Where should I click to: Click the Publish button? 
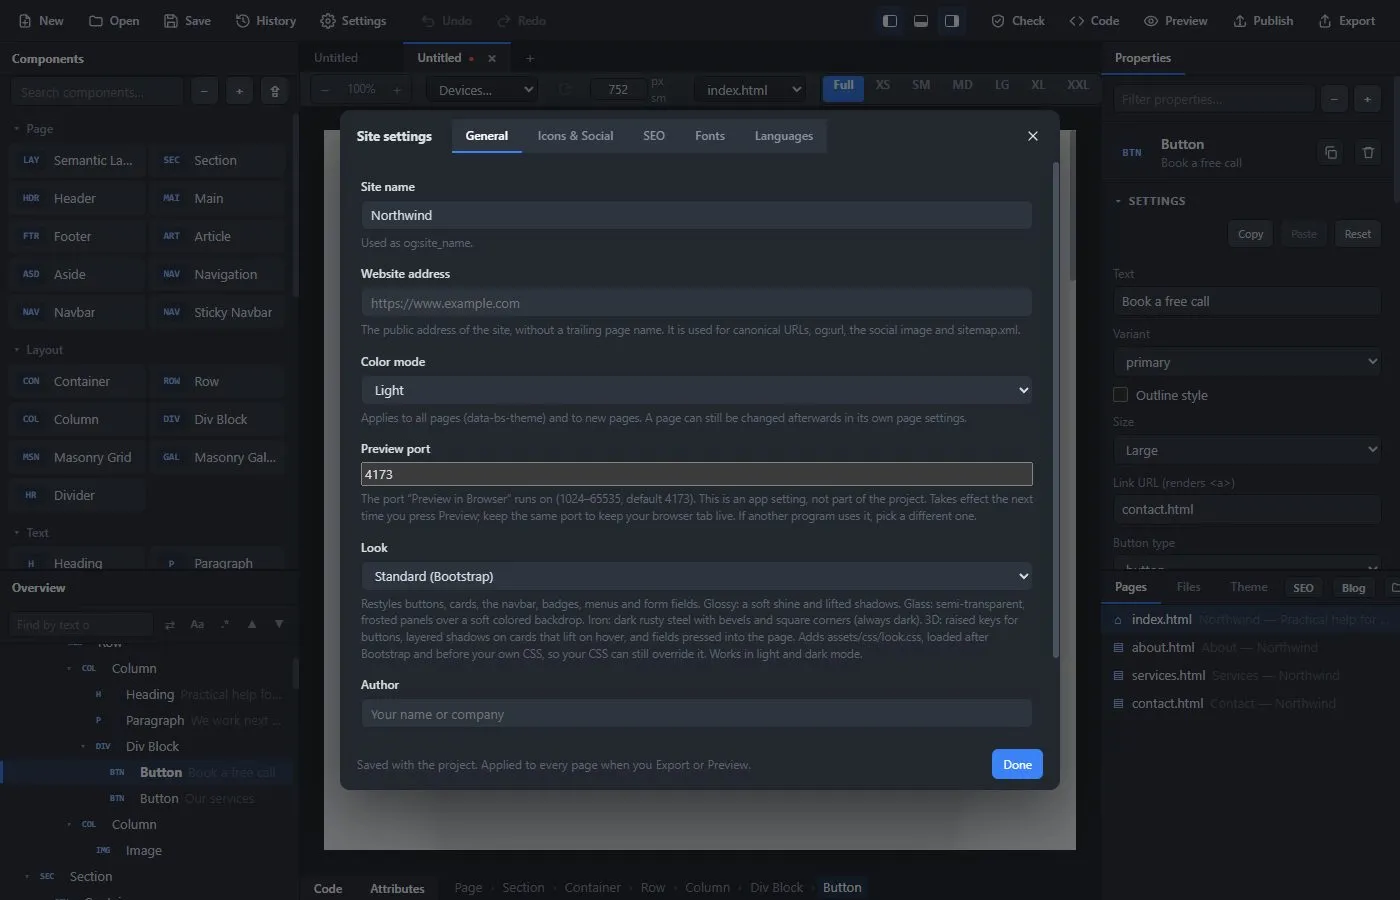[1263, 21]
